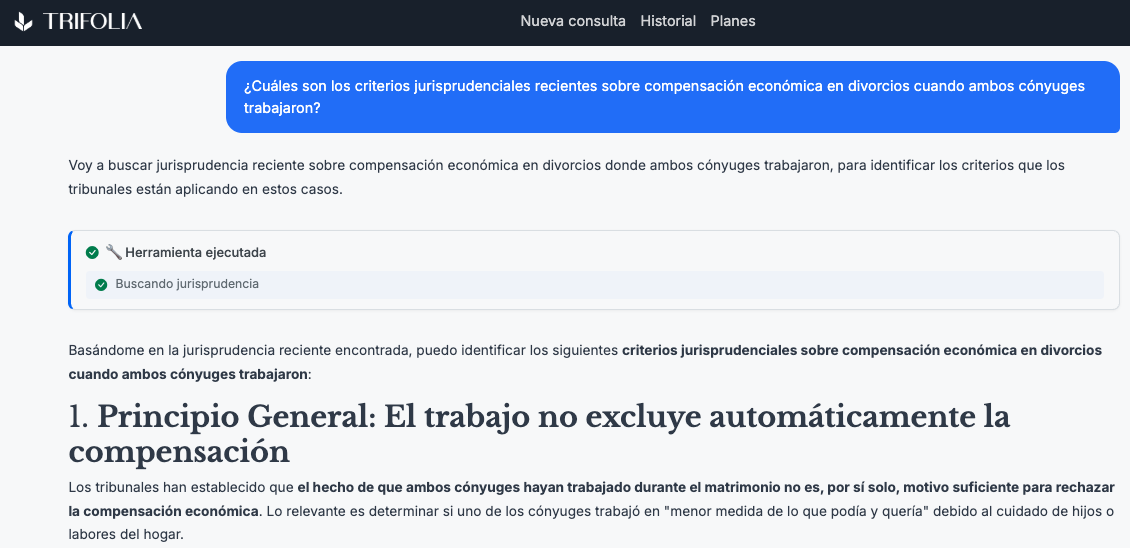Go to the Planes page

[733, 21]
